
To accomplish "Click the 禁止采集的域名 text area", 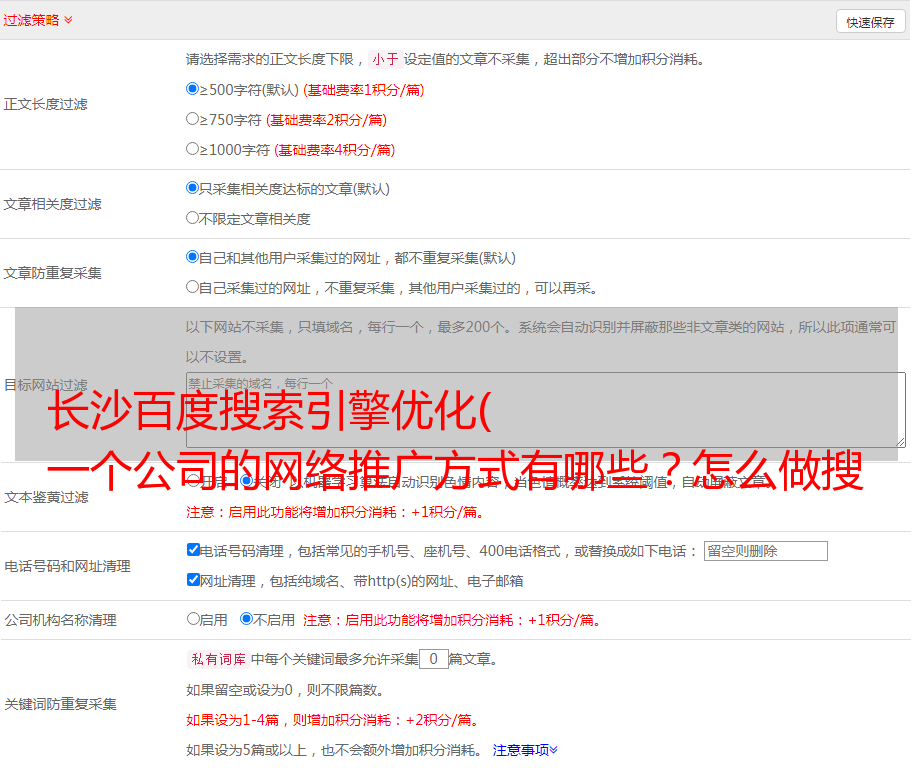I will pyautogui.click(x=545, y=410).
